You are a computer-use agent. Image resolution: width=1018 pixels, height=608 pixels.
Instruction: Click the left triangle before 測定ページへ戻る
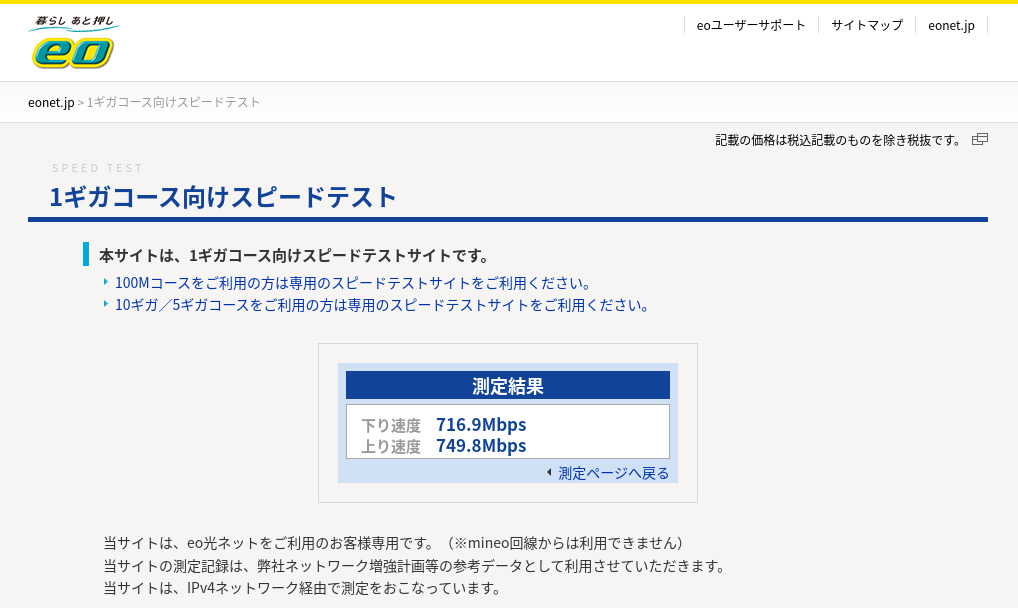click(549, 473)
